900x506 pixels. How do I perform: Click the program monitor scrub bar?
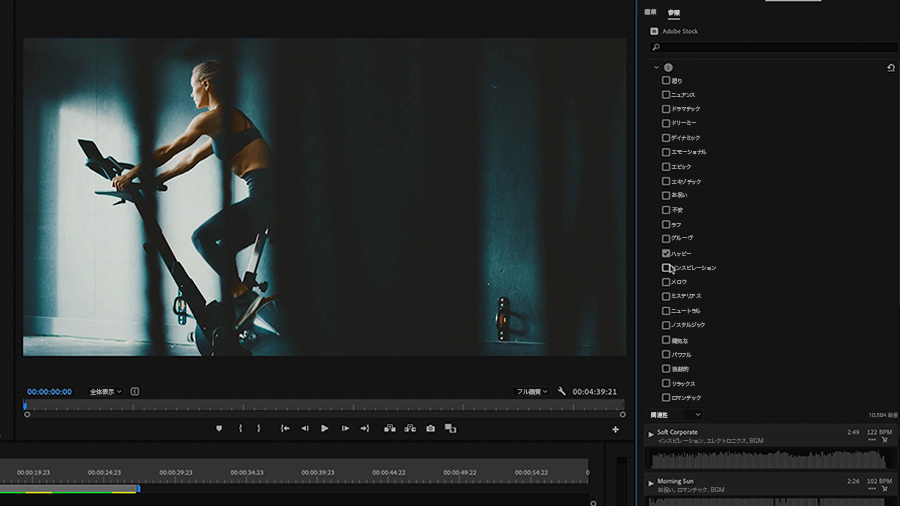(x=324, y=406)
